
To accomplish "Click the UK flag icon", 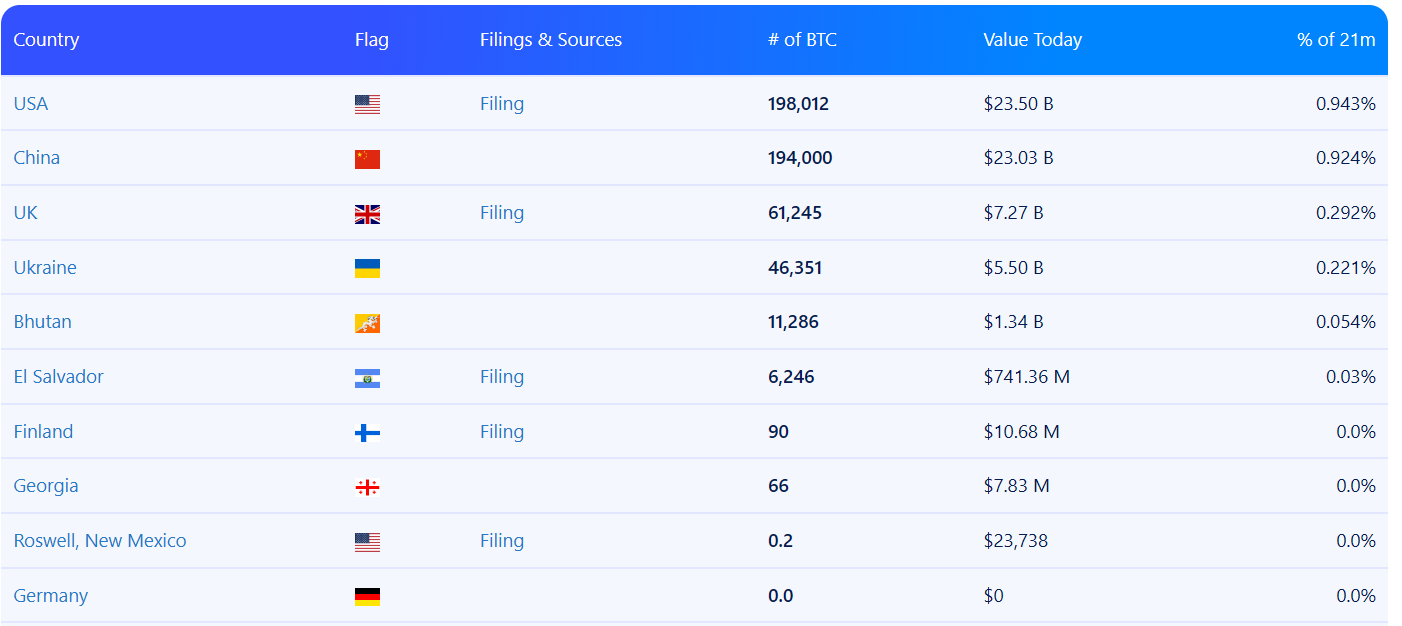I will point(367,214).
